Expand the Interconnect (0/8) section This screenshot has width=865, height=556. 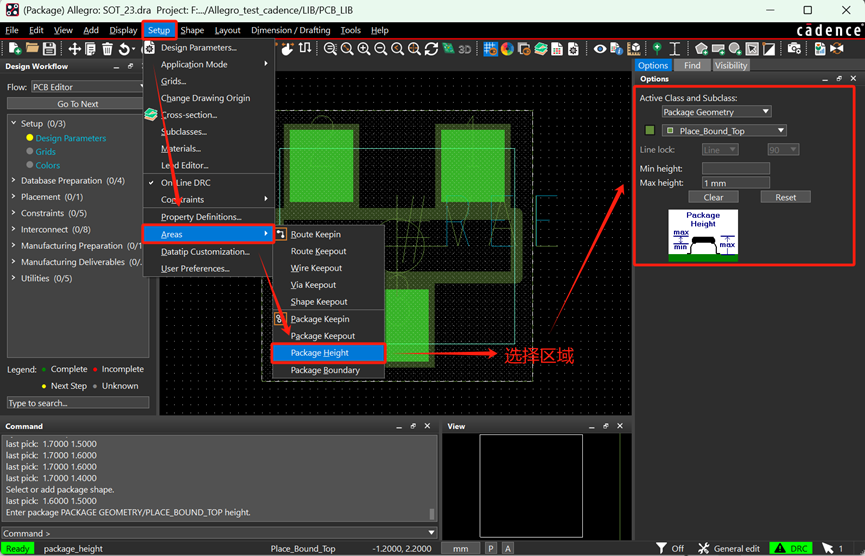click(x=14, y=229)
